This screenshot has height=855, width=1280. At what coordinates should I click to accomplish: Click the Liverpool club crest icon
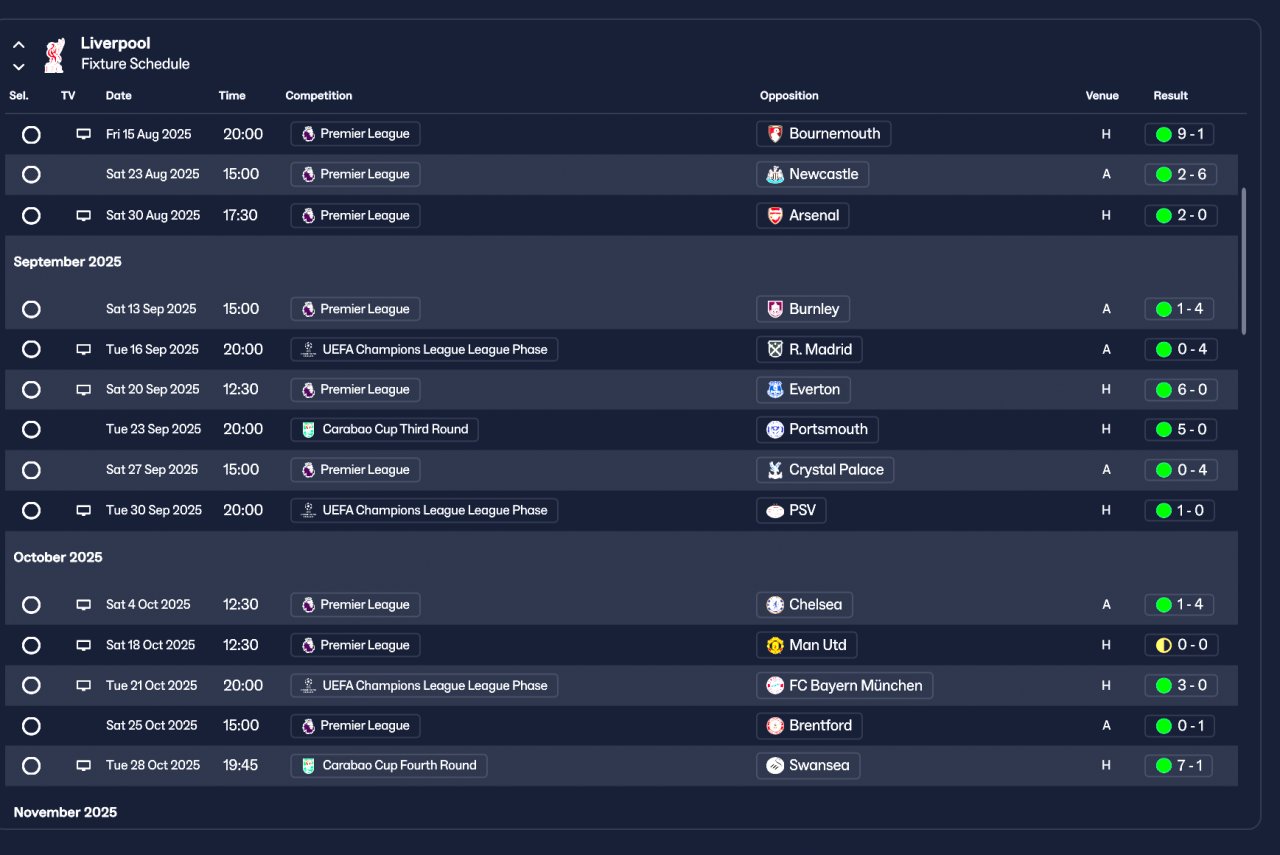[54, 55]
